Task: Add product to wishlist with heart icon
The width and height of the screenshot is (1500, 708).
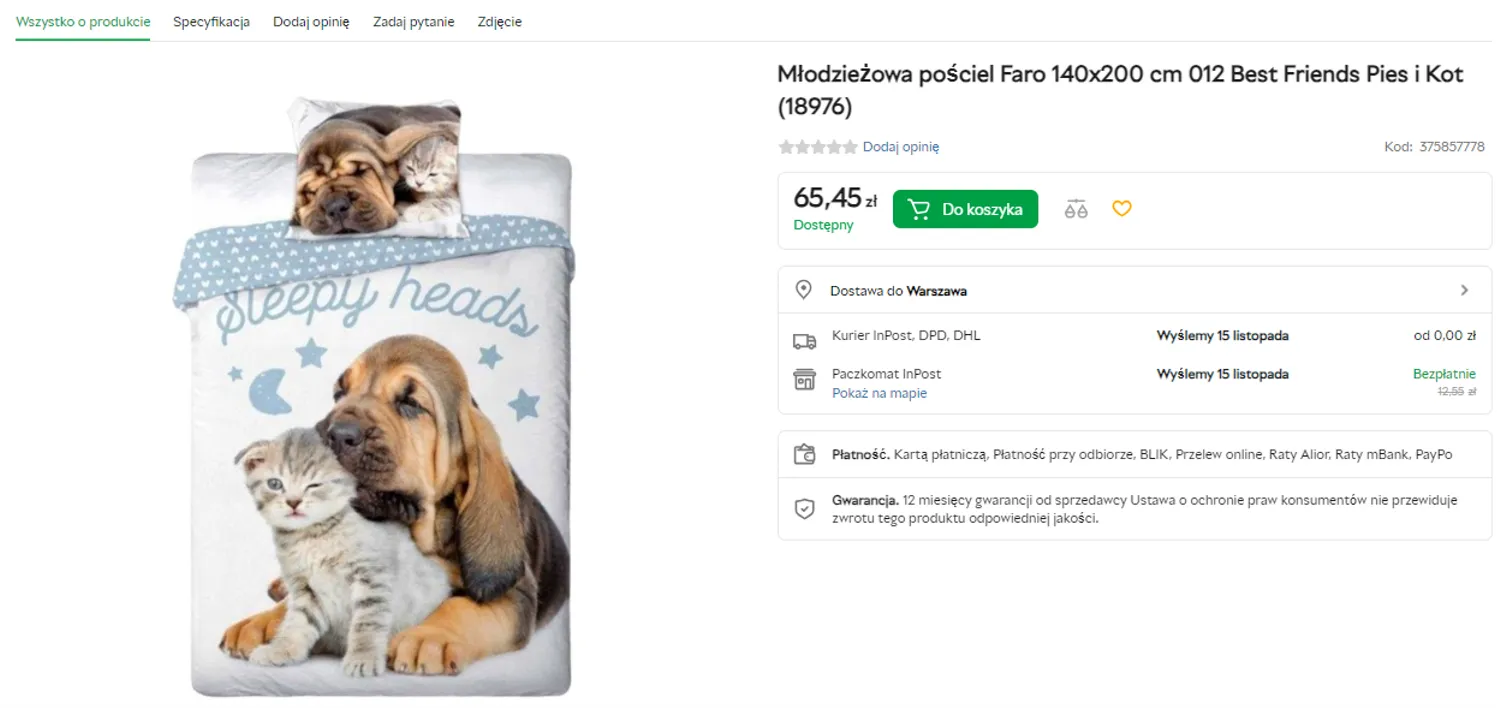Action: (x=1122, y=208)
